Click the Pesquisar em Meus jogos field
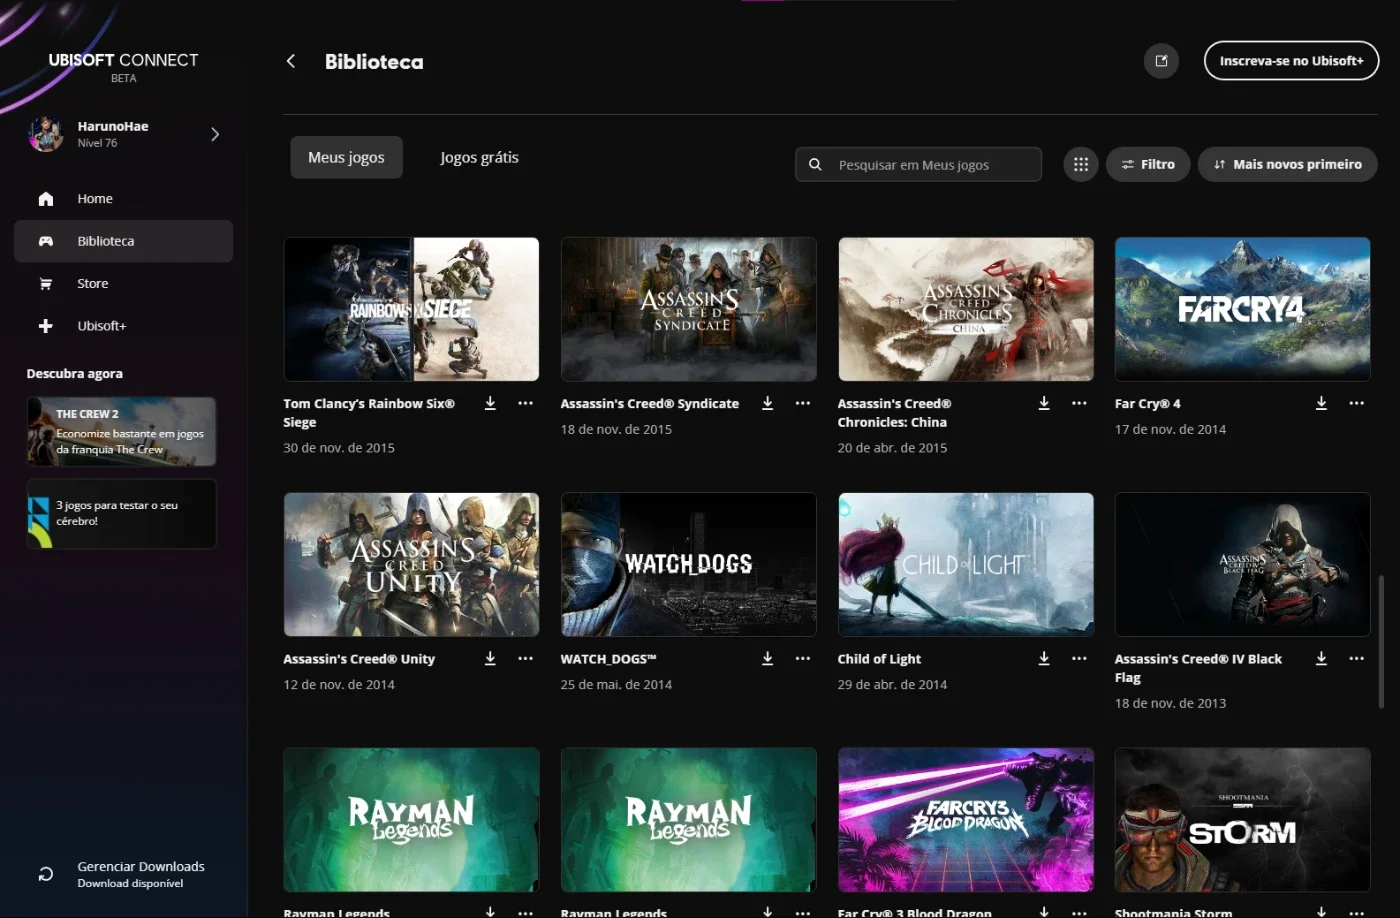 click(x=918, y=164)
